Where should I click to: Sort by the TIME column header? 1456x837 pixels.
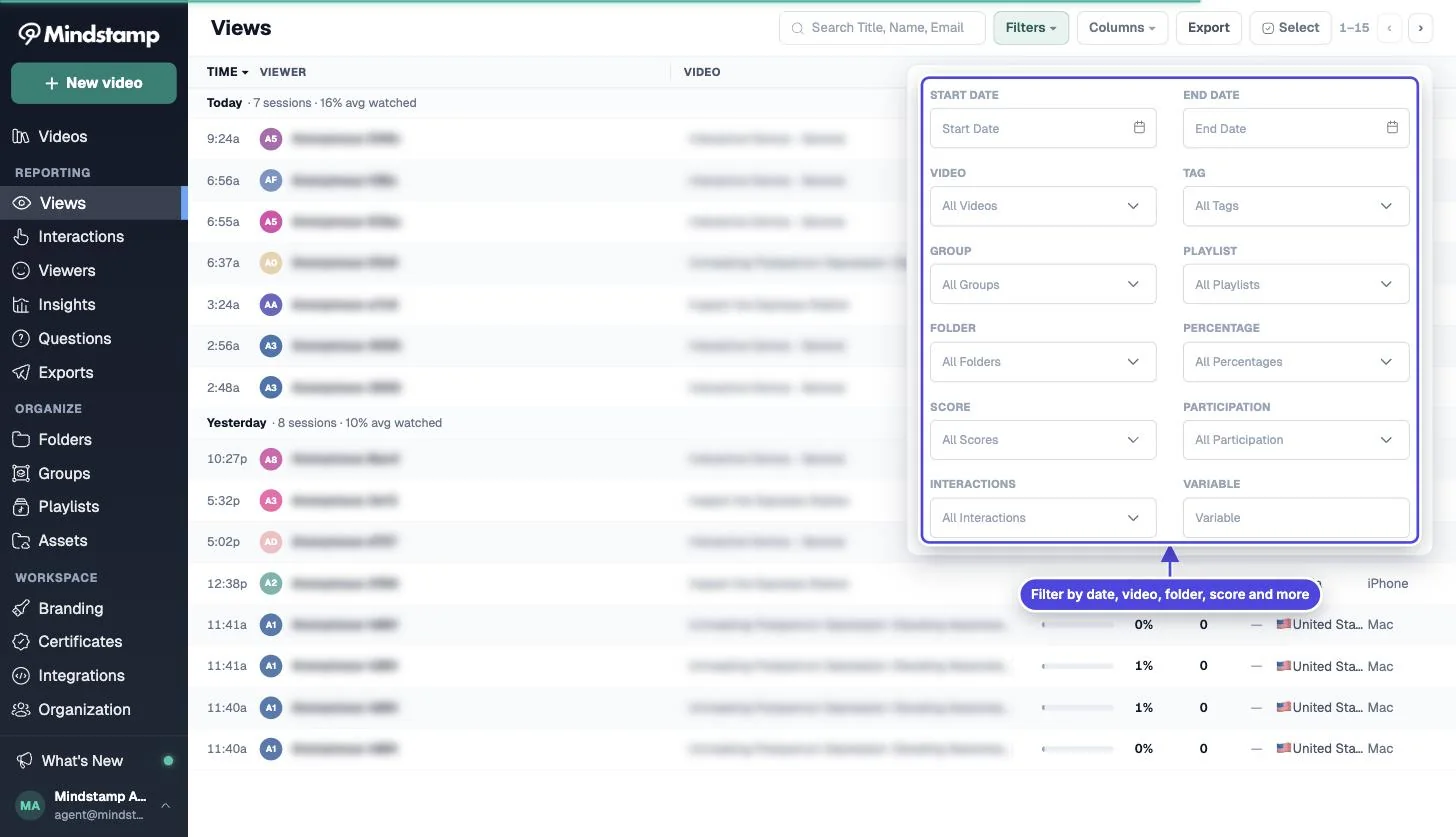pos(228,72)
